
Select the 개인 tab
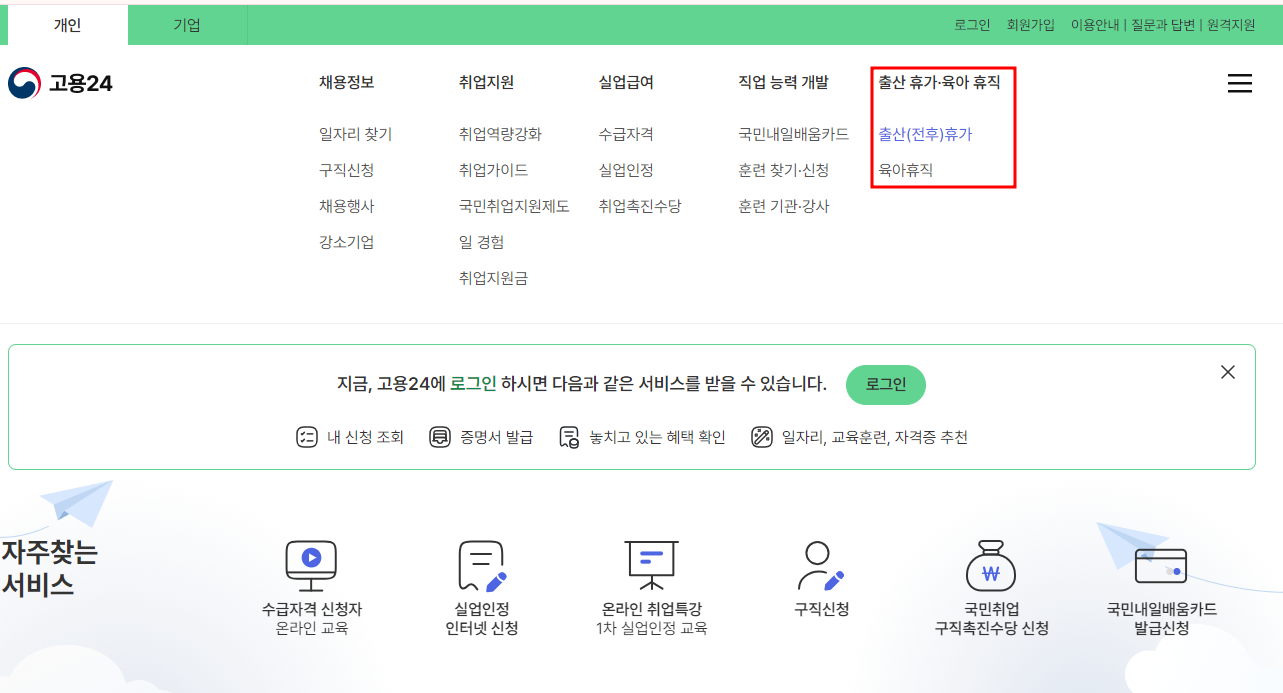click(x=66, y=24)
